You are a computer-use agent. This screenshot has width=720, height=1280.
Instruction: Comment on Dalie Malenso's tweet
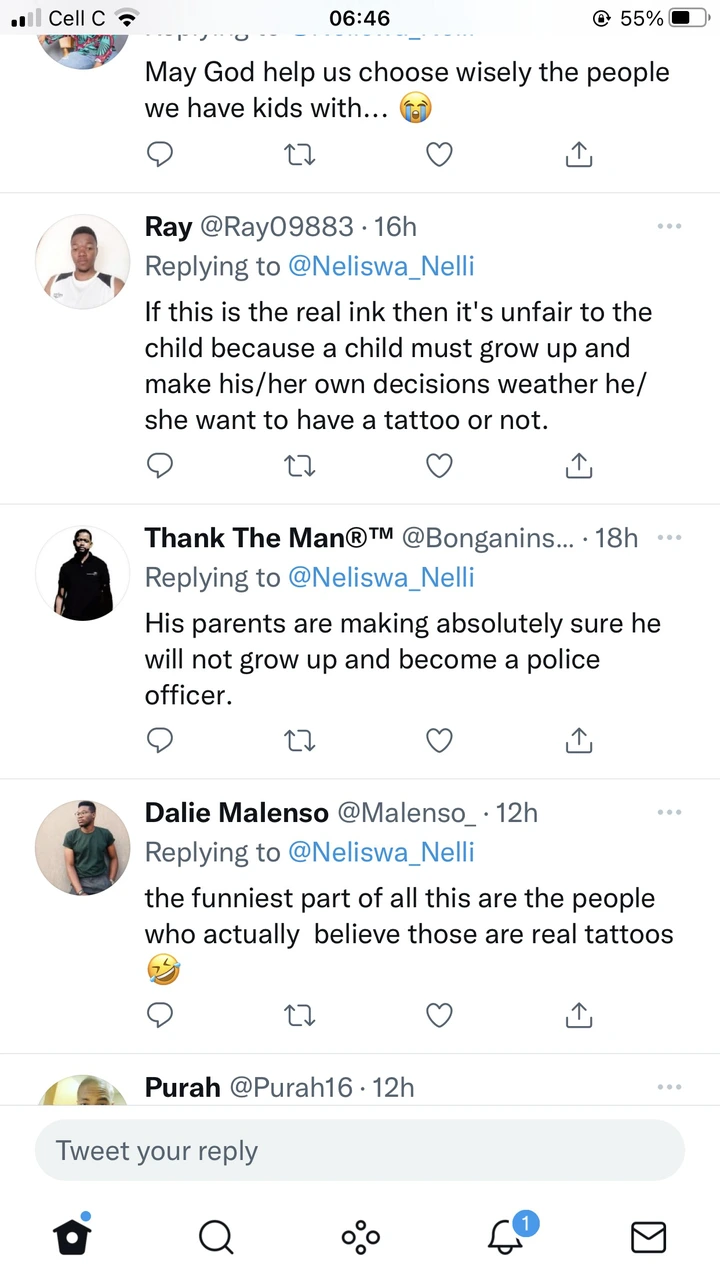pyautogui.click(x=160, y=1015)
